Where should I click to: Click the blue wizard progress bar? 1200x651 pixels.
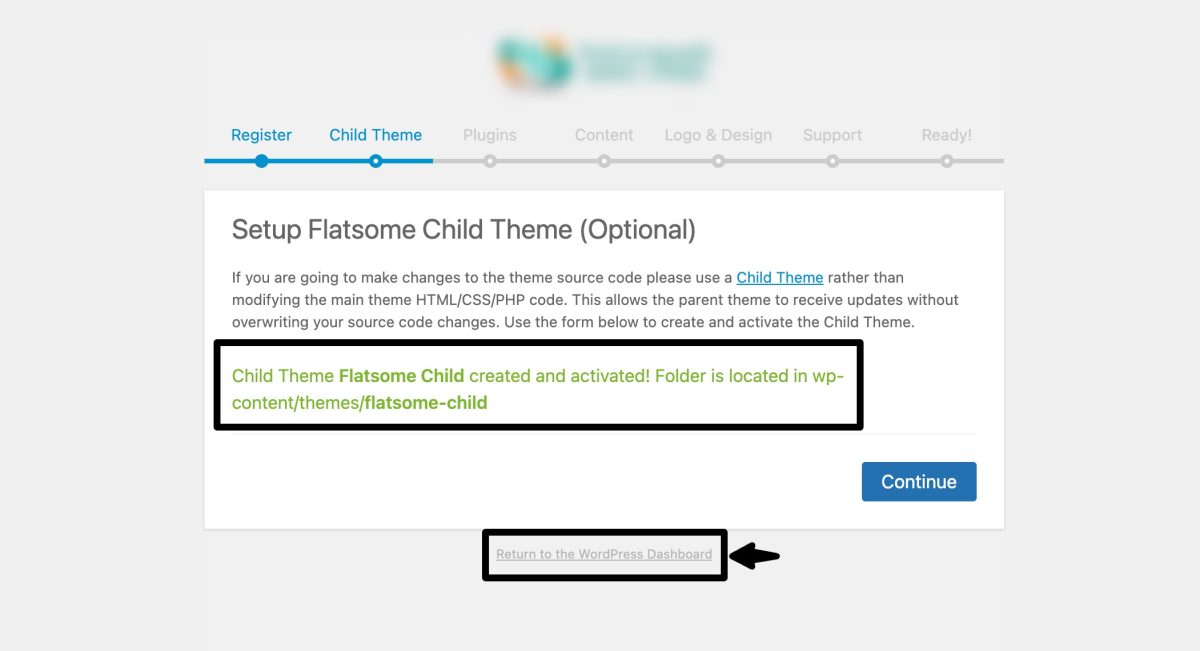pos(318,160)
